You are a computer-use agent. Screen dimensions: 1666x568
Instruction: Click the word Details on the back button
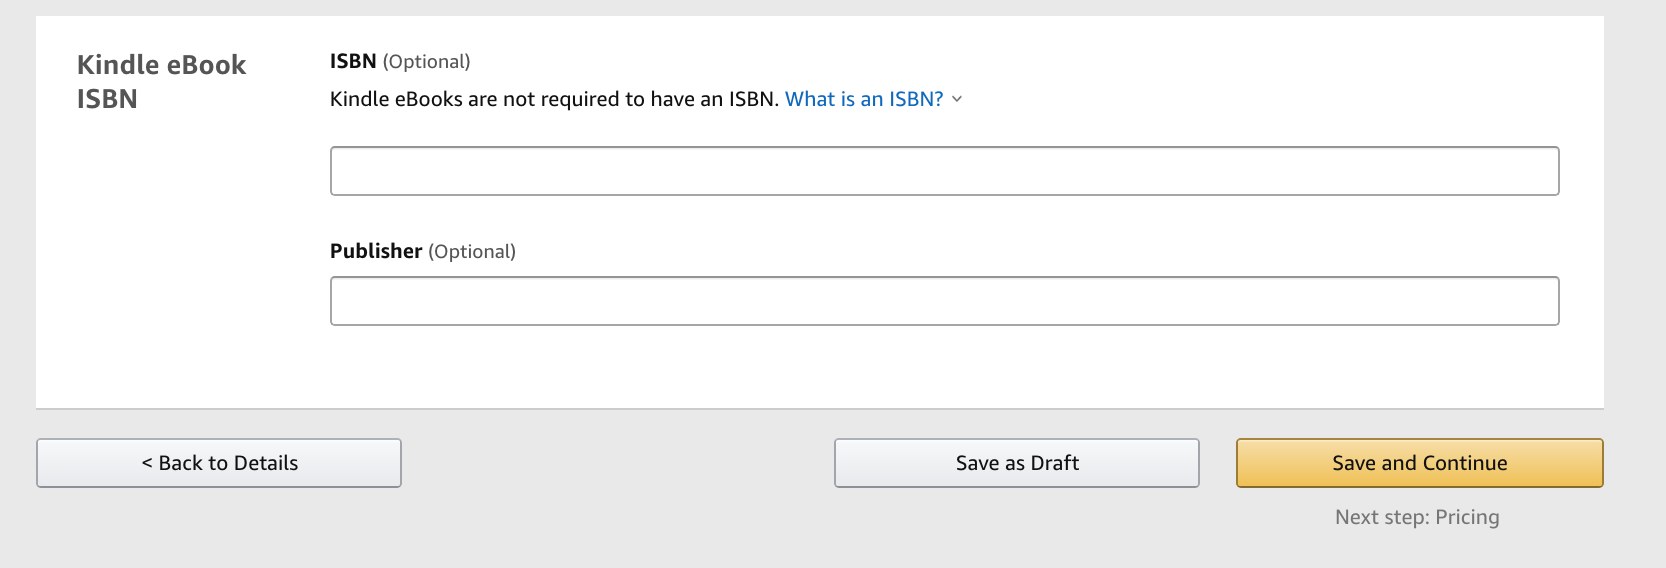[266, 463]
